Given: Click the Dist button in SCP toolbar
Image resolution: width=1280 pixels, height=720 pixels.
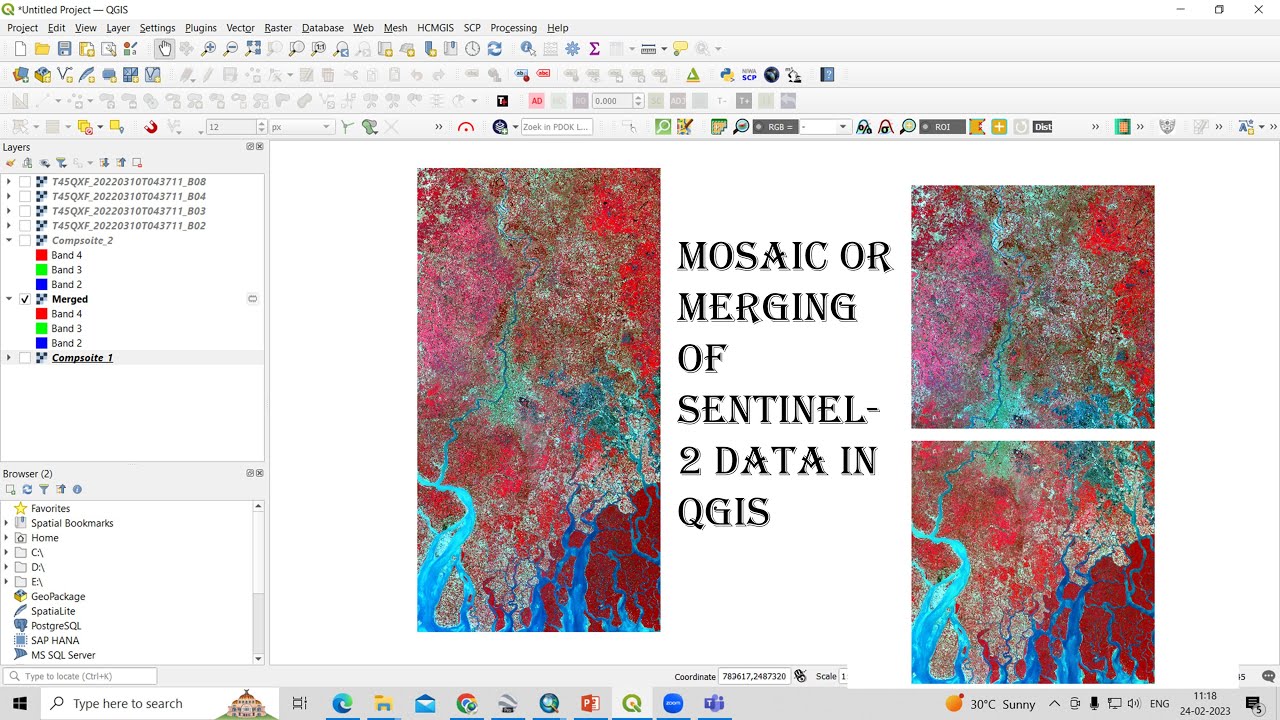Looking at the screenshot, I should coord(1043,127).
